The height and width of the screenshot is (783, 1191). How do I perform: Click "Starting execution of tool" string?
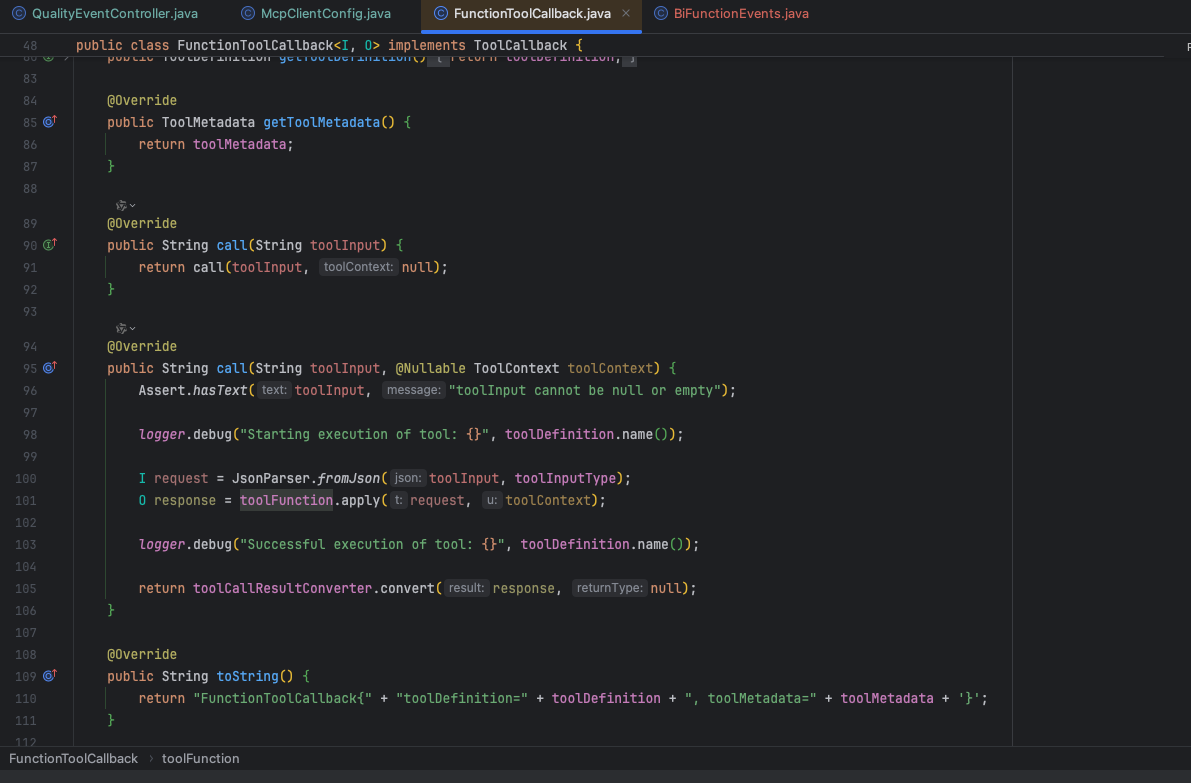point(365,434)
